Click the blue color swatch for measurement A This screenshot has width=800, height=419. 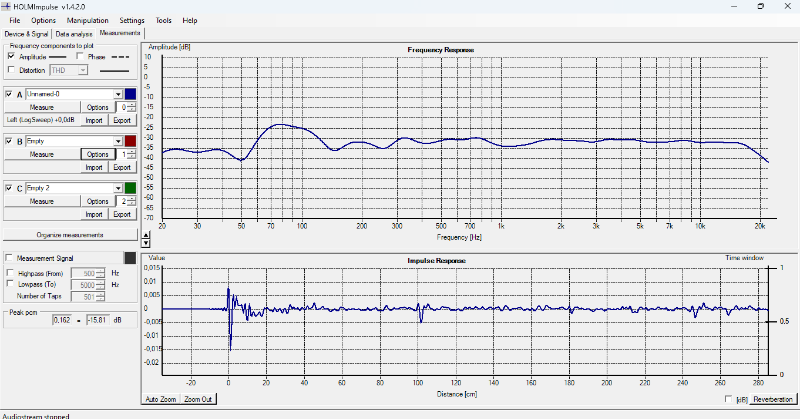click(130, 94)
